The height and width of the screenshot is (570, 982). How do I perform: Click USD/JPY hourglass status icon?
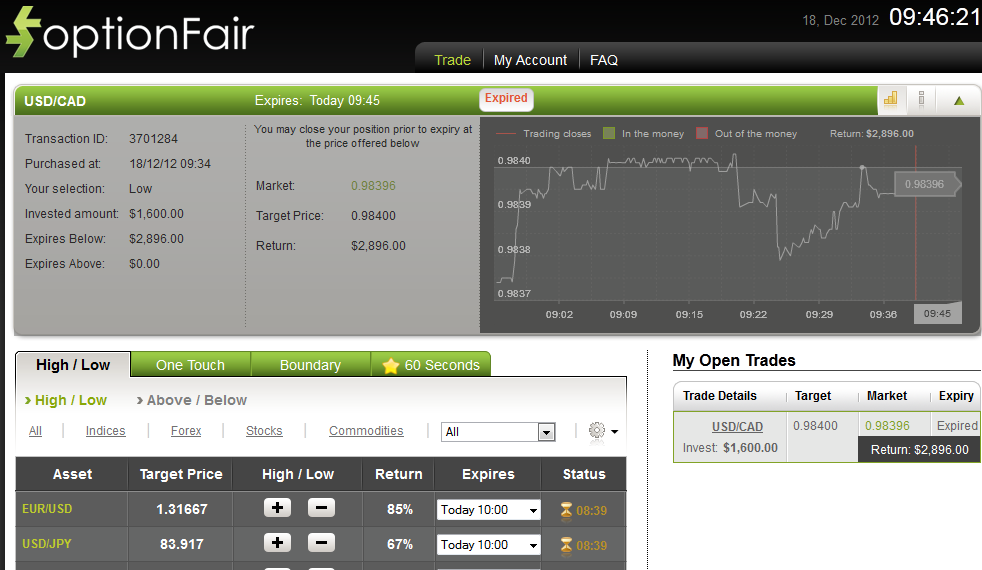pos(566,546)
